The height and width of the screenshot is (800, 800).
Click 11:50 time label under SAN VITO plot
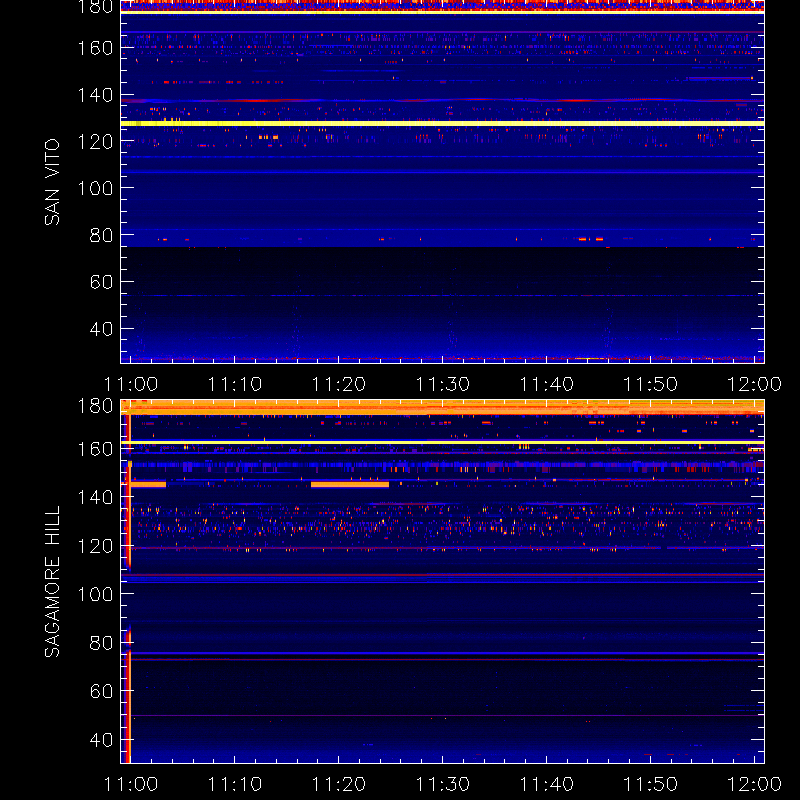(x=651, y=384)
